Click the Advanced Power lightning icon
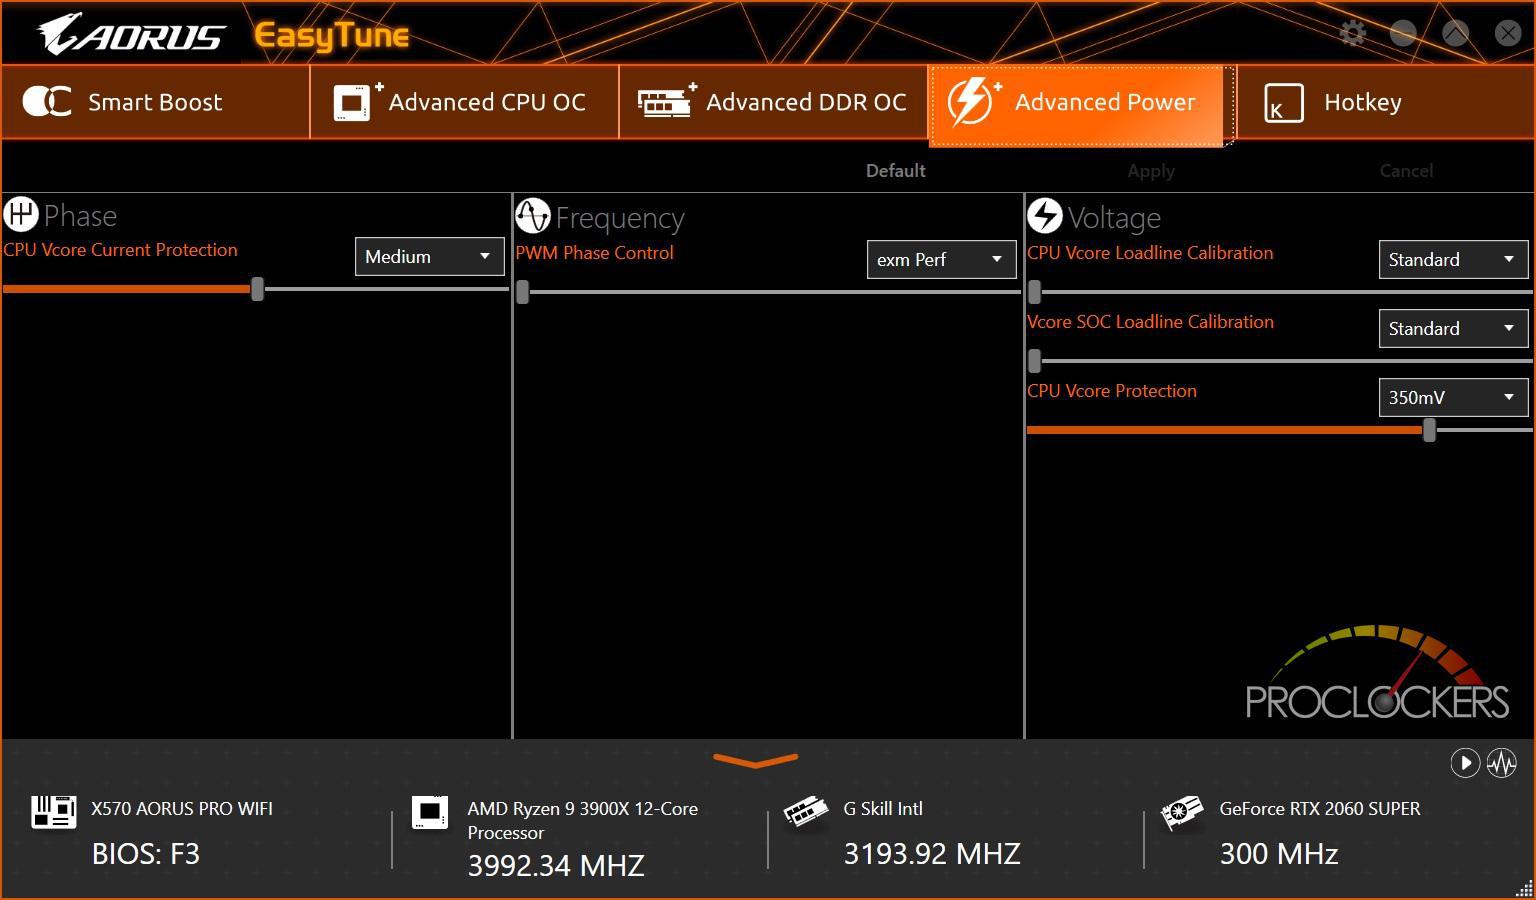This screenshot has width=1536, height=900. (x=974, y=101)
